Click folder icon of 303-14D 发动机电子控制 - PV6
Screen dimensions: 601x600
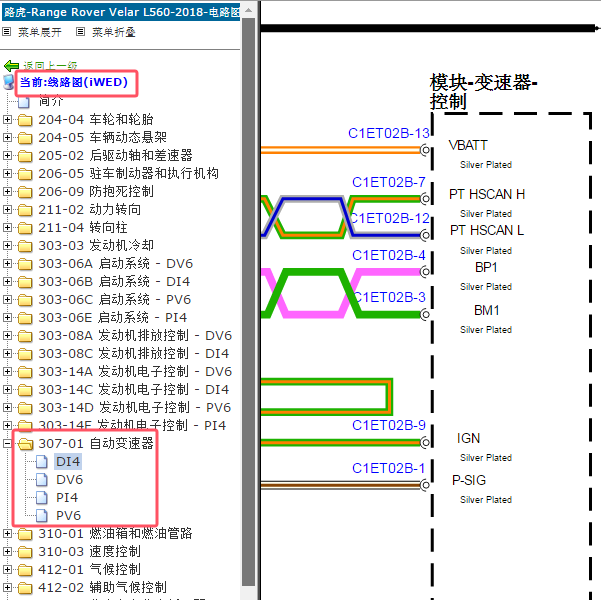pyautogui.click(x=25, y=408)
